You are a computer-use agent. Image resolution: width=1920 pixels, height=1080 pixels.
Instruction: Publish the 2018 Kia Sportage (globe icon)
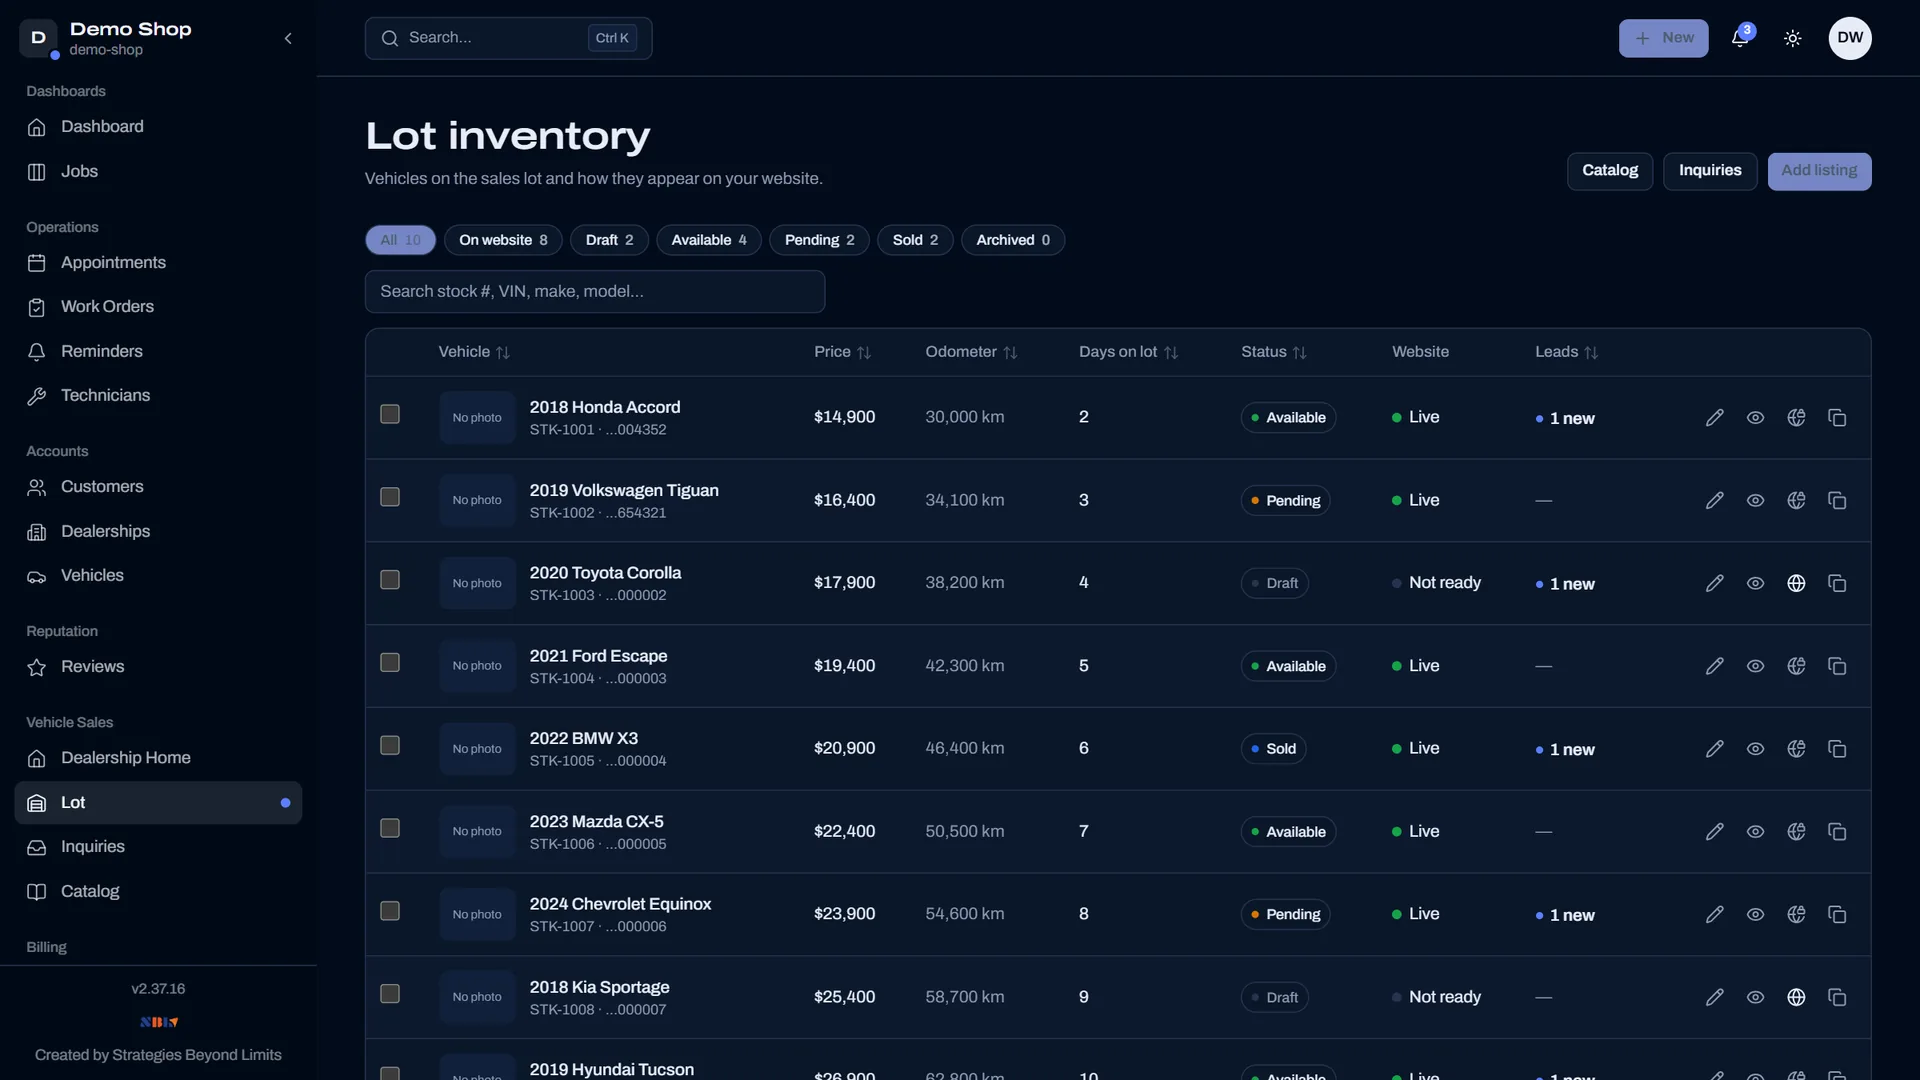pos(1796,997)
